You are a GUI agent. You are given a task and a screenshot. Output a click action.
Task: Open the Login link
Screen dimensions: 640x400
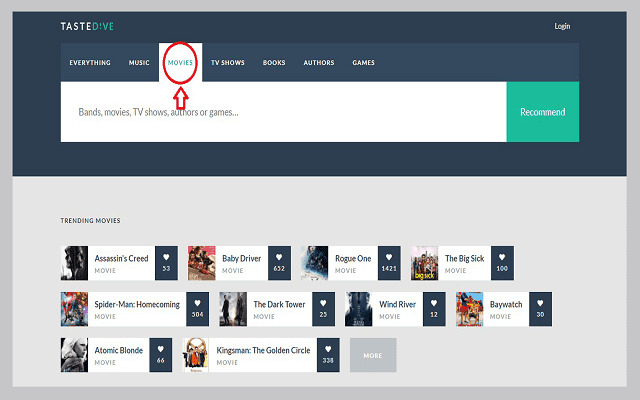coord(562,26)
